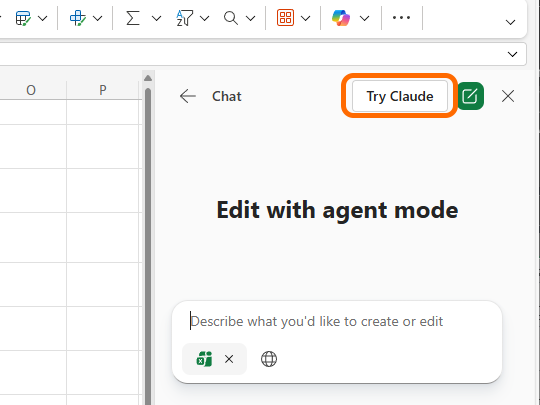
Task: Open the AutoSum dropdown arrow
Action: click(156, 18)
